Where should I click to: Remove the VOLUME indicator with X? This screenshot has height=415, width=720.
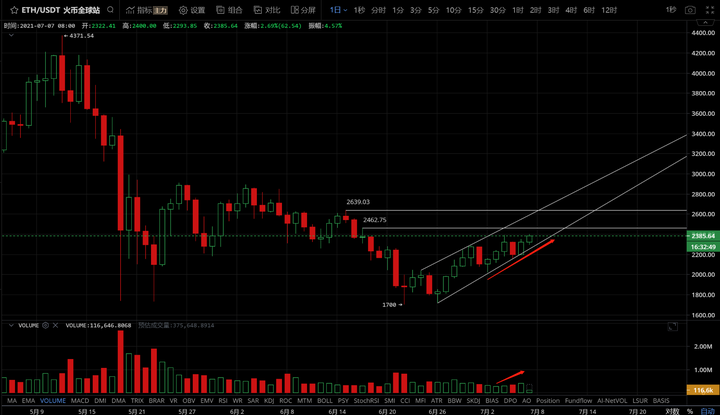click(55, 325)
